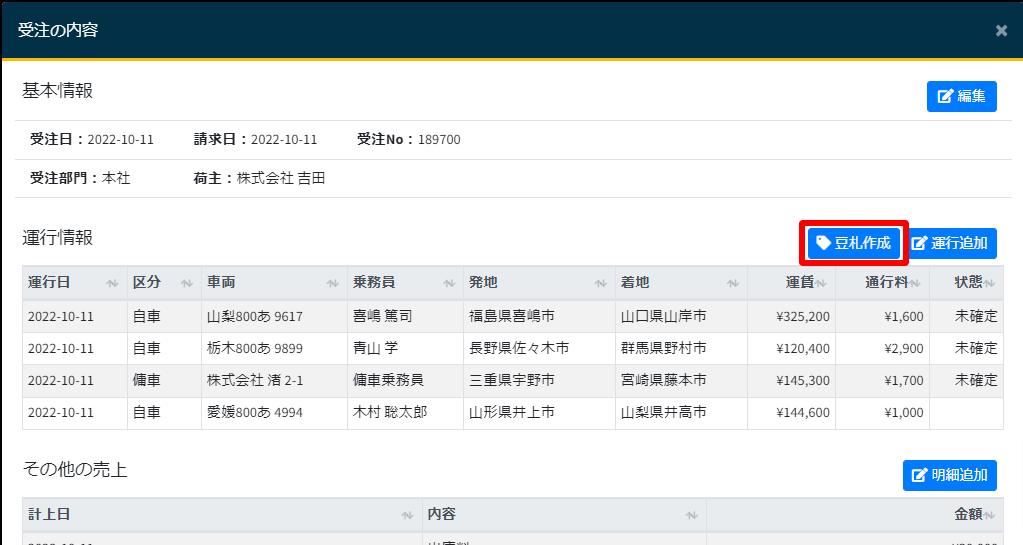Click the 運行追加 button

(x=950, y=243)
